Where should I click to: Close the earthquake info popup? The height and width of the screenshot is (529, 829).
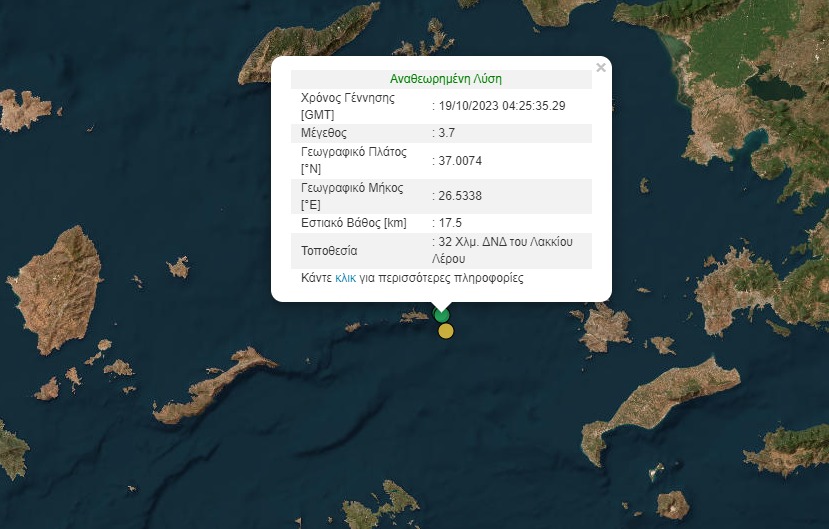point(600,68)
